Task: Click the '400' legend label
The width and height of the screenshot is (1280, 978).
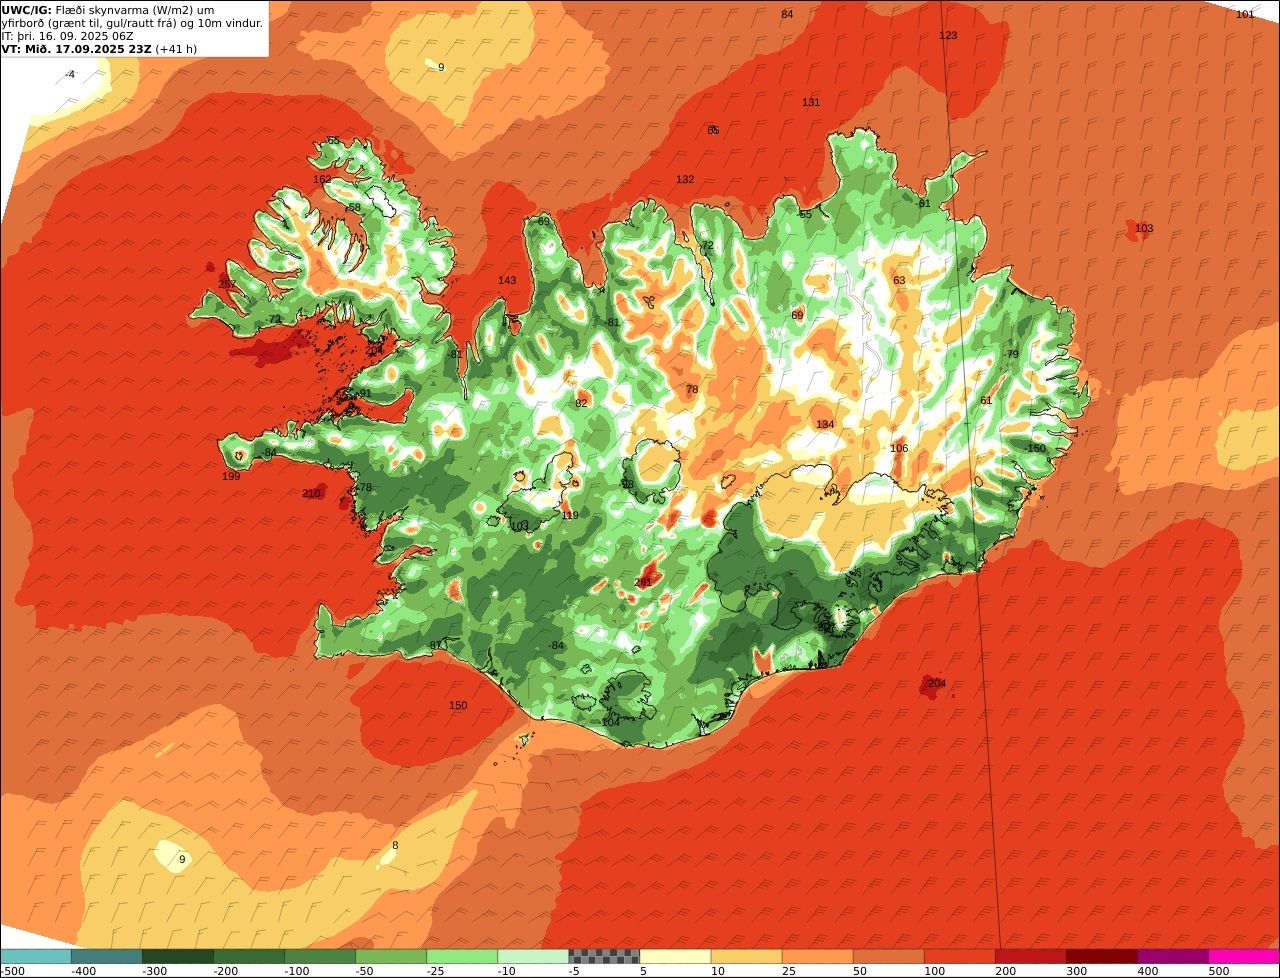Action: pos(1147,971)
